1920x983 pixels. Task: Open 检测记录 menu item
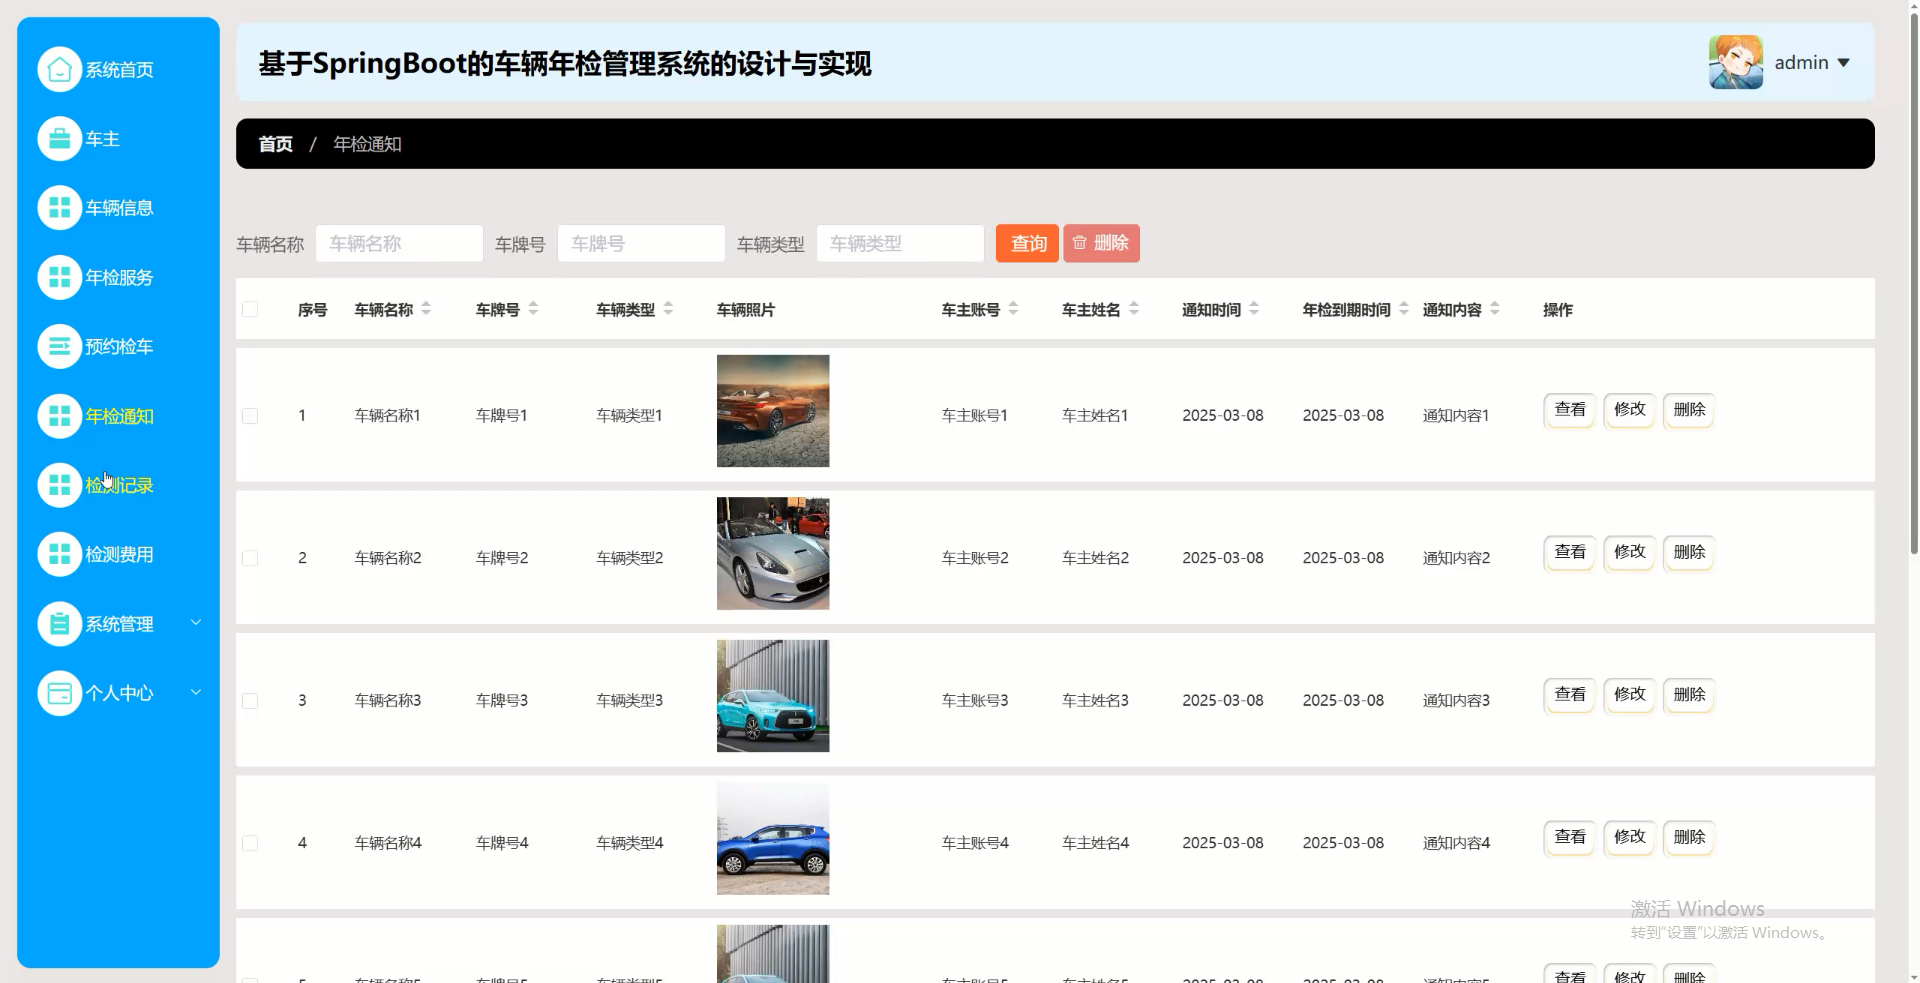[119, 485]
